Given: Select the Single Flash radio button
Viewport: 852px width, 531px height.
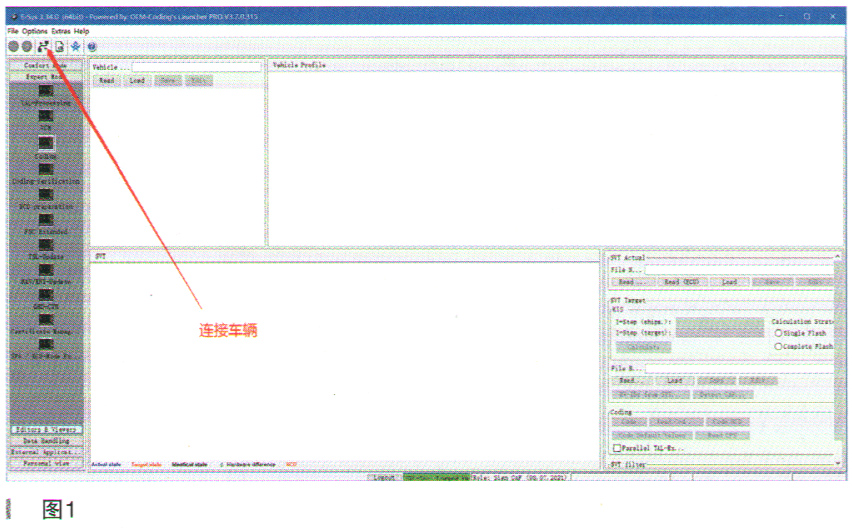Looking at the screenshot, I should click(779, 333).
